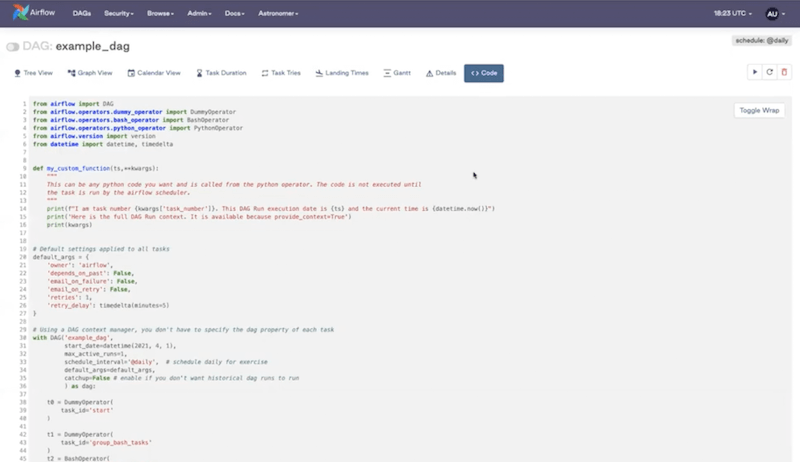Open the Task Tries view
The height and width of the screenshot is (462, 800).
[280, 73]
